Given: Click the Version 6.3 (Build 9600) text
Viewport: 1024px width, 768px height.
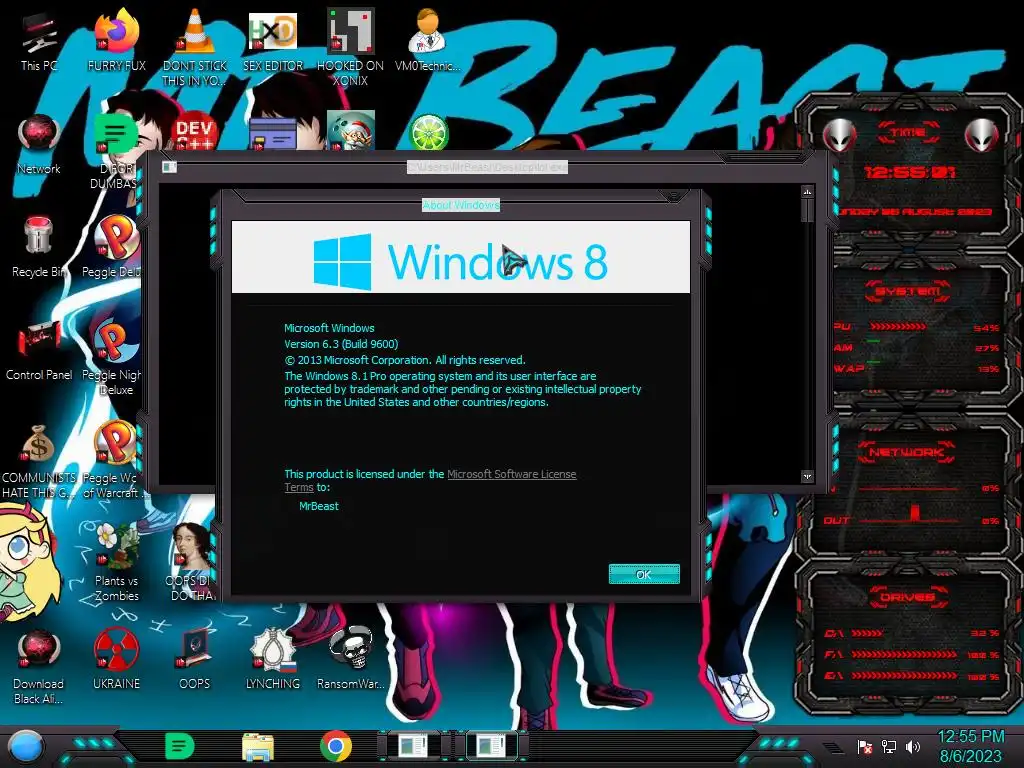Looking at the screenshot, I should [x=341, y=344].
